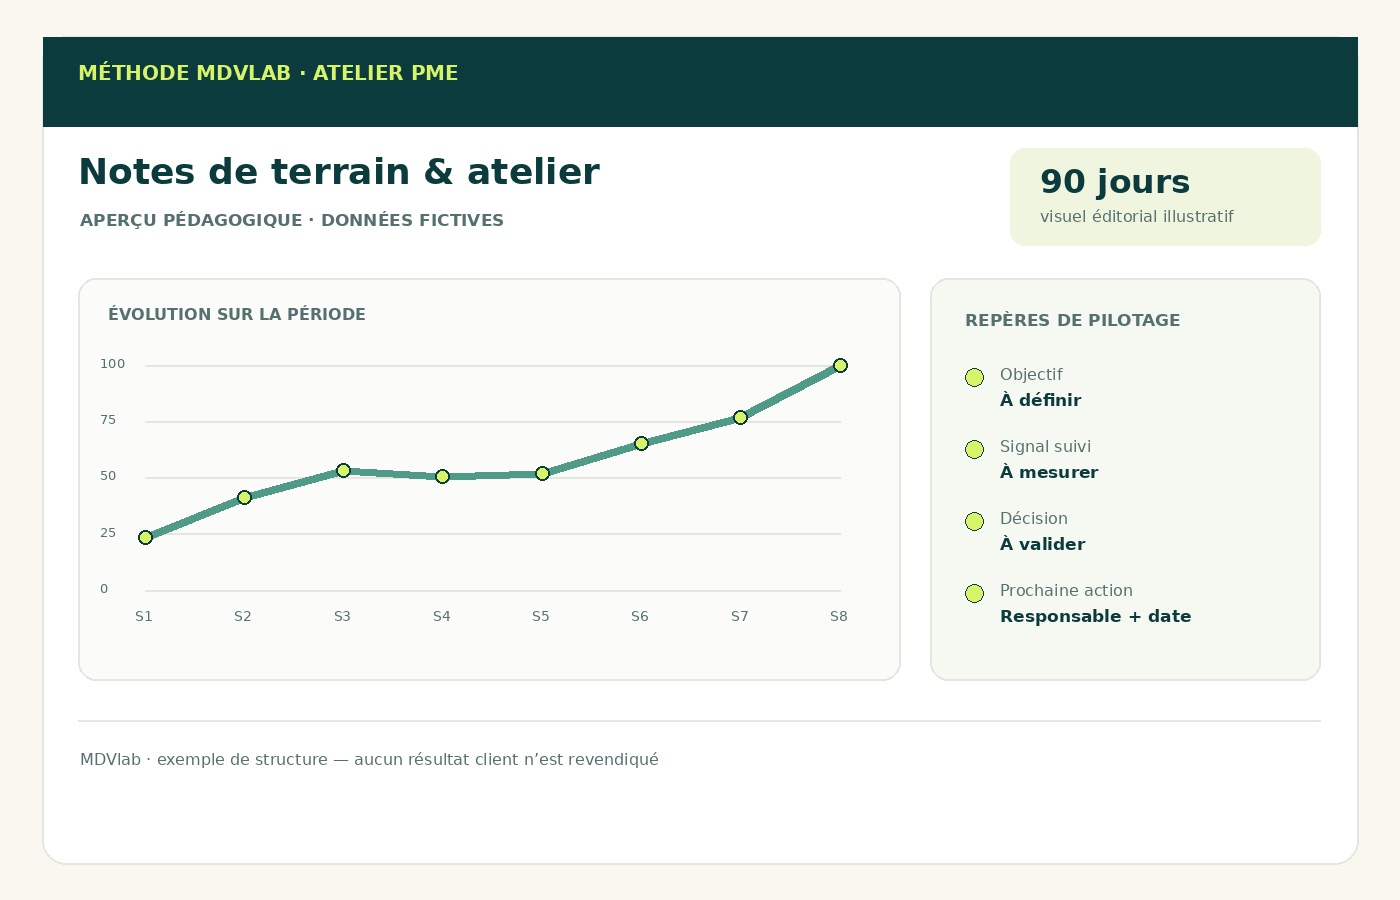1400x900 pixels.
Task: Click the S3 data point on the line
Action: [343, 470]
